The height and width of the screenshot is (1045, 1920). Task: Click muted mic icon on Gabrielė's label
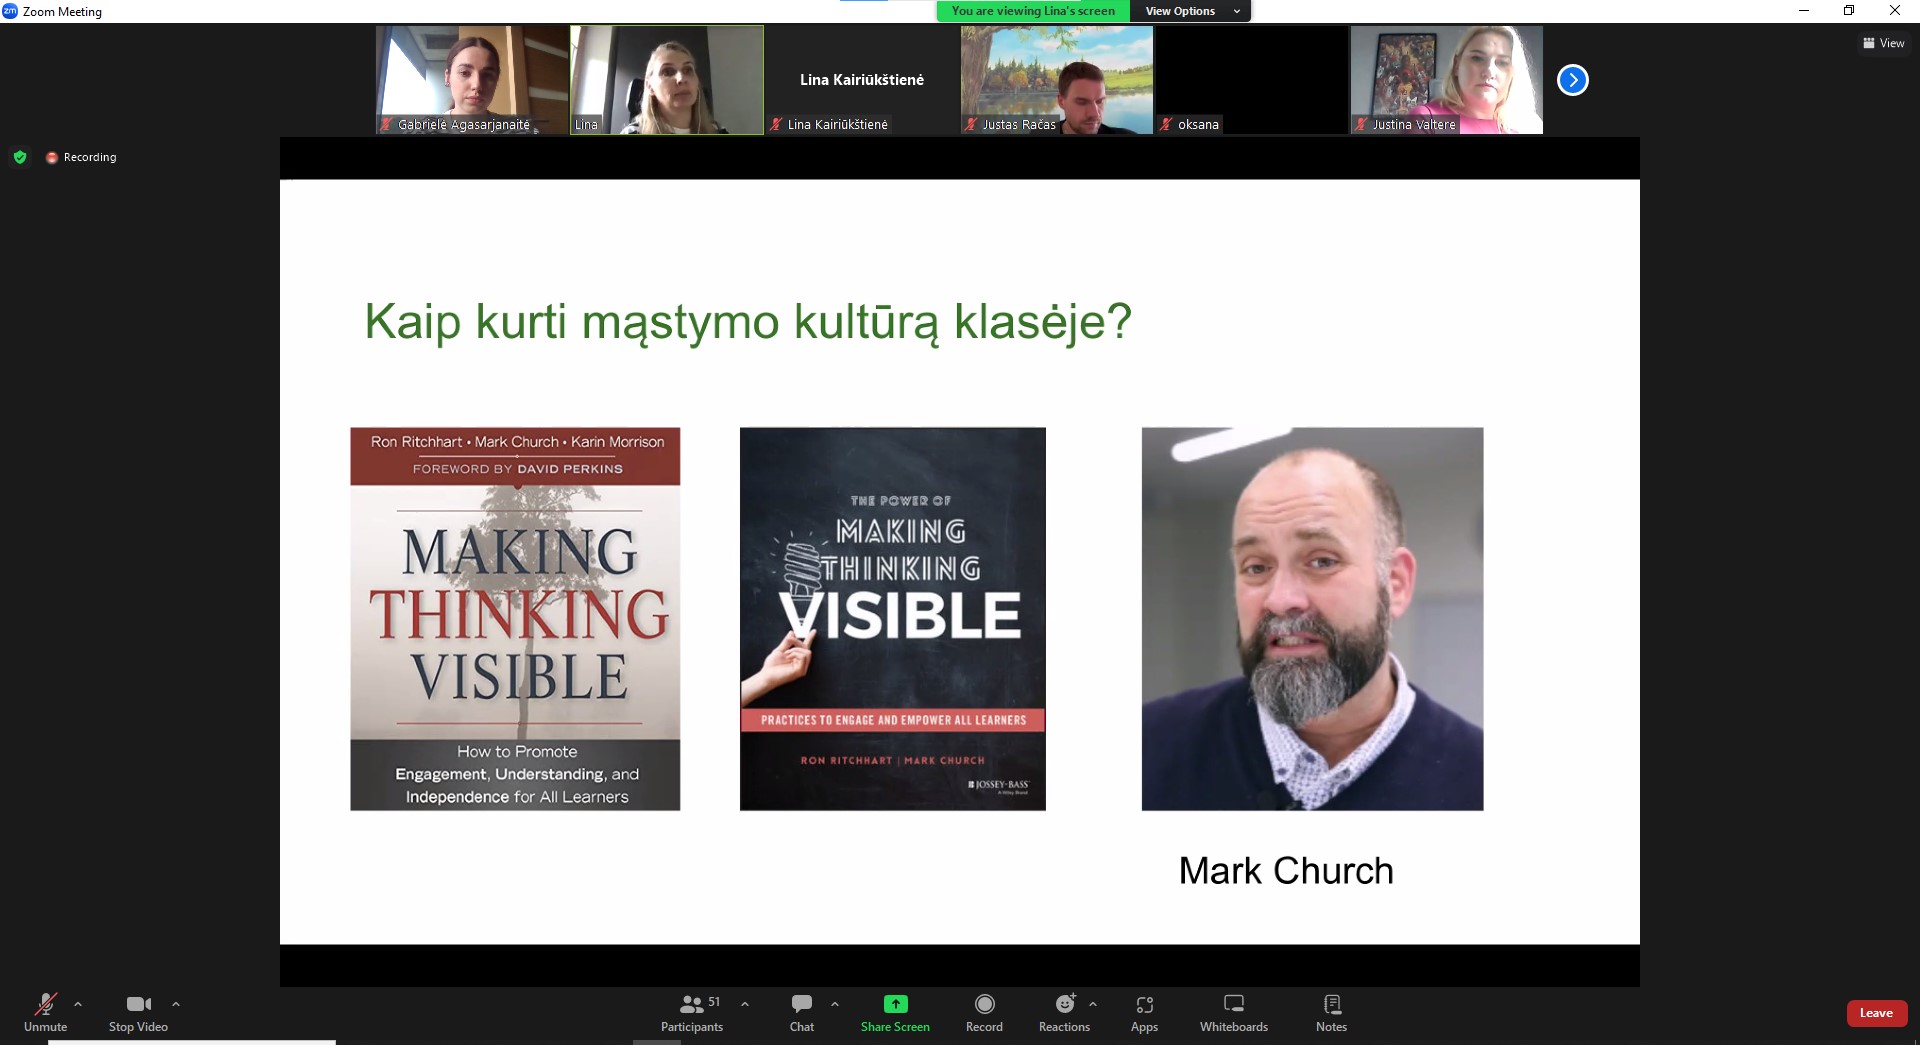386,125
